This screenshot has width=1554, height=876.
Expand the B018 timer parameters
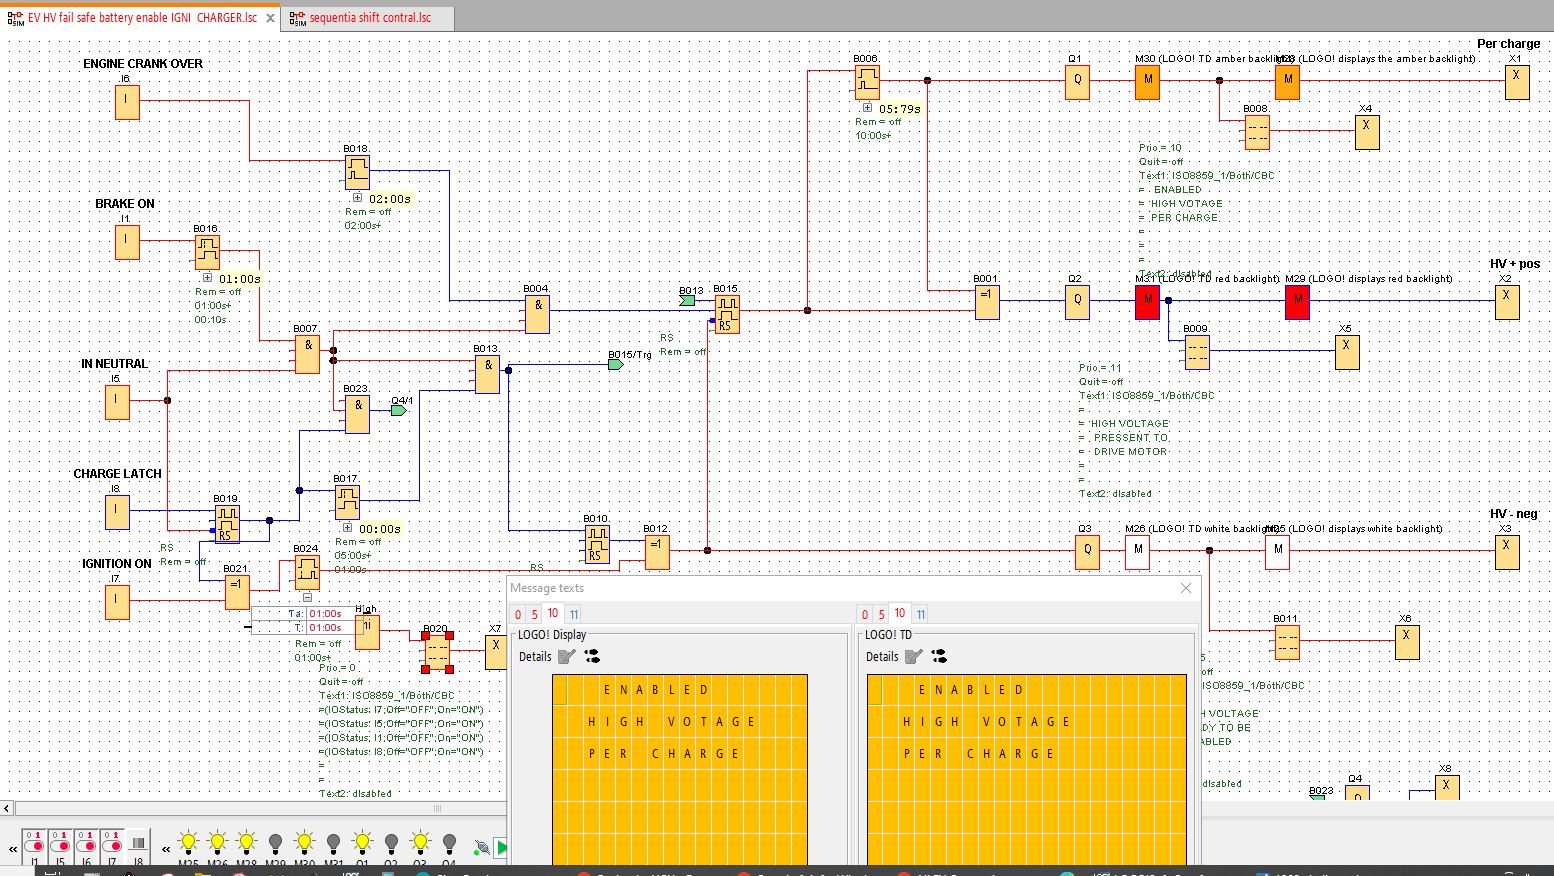357,198
